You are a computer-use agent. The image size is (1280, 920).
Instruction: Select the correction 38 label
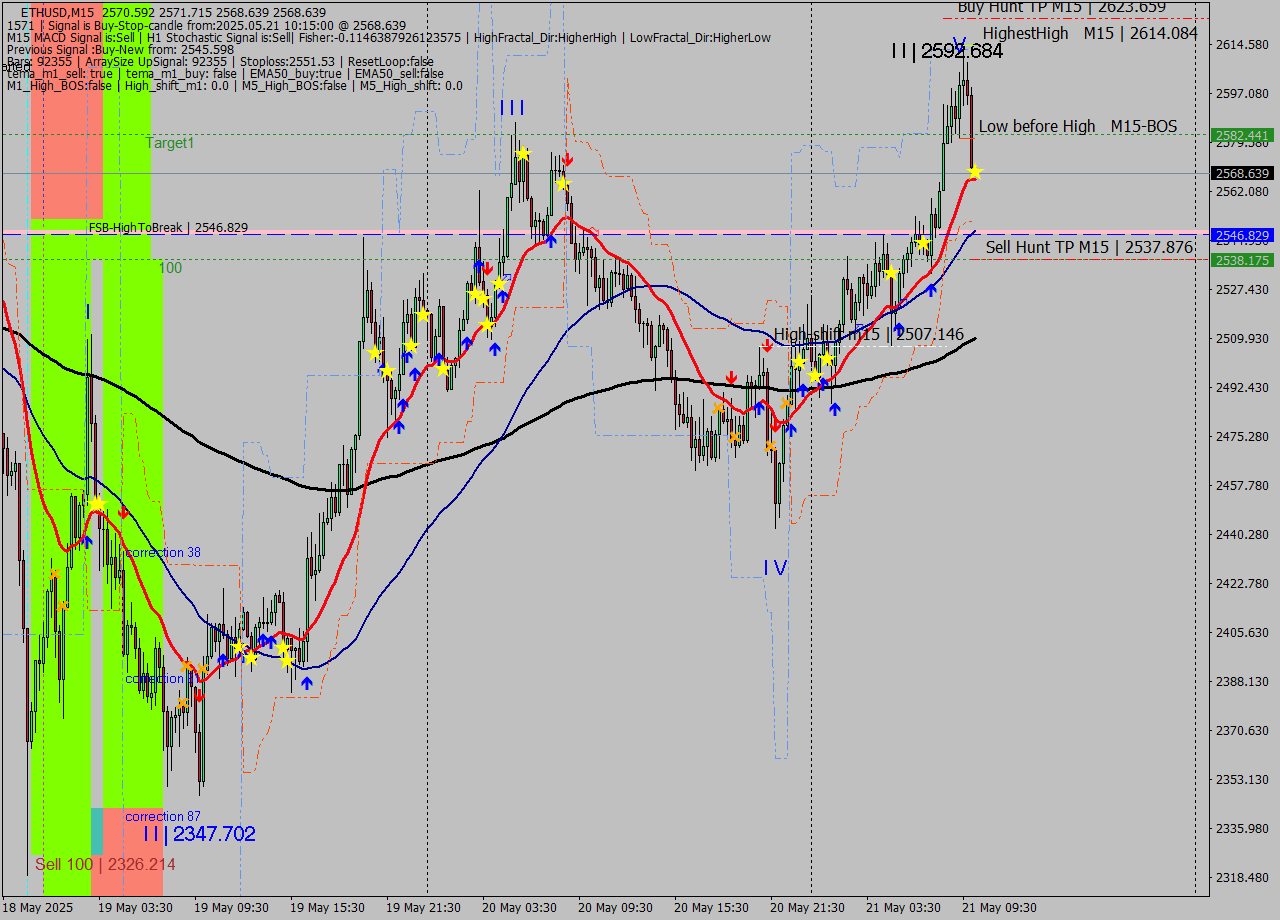(x=163, y=553)
